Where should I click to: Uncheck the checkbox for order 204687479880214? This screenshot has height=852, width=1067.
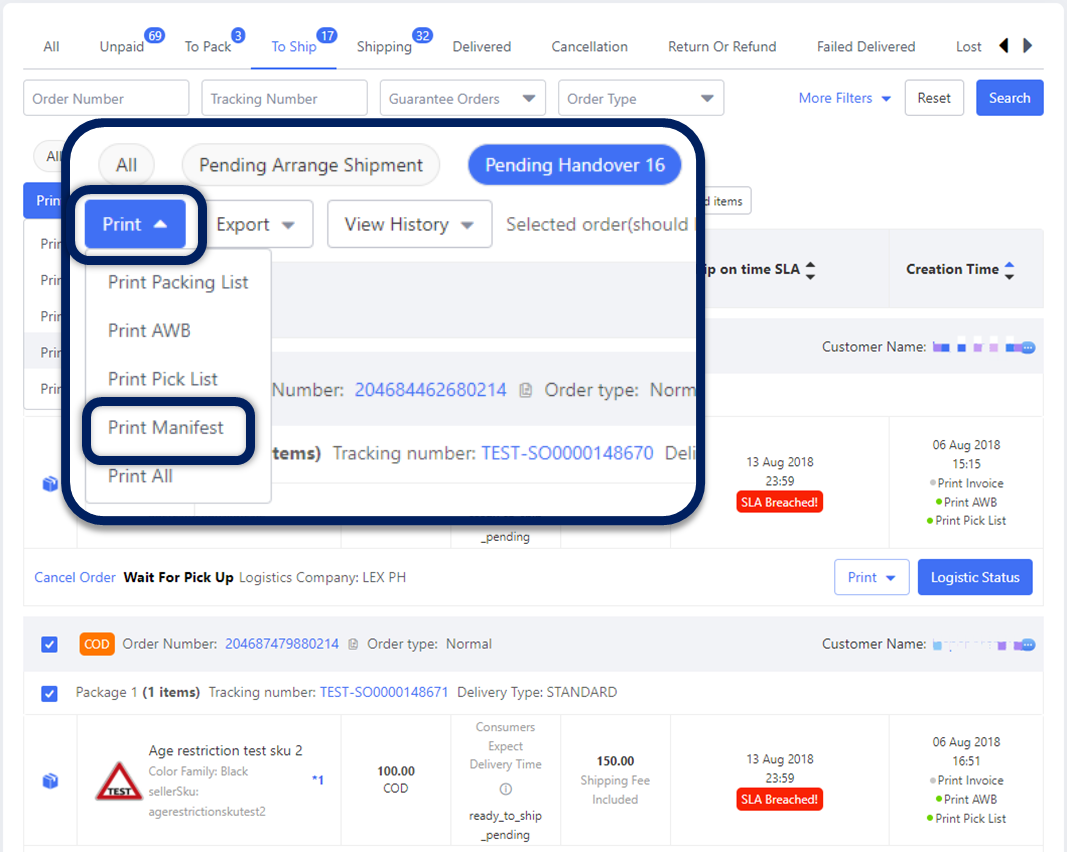49,644
